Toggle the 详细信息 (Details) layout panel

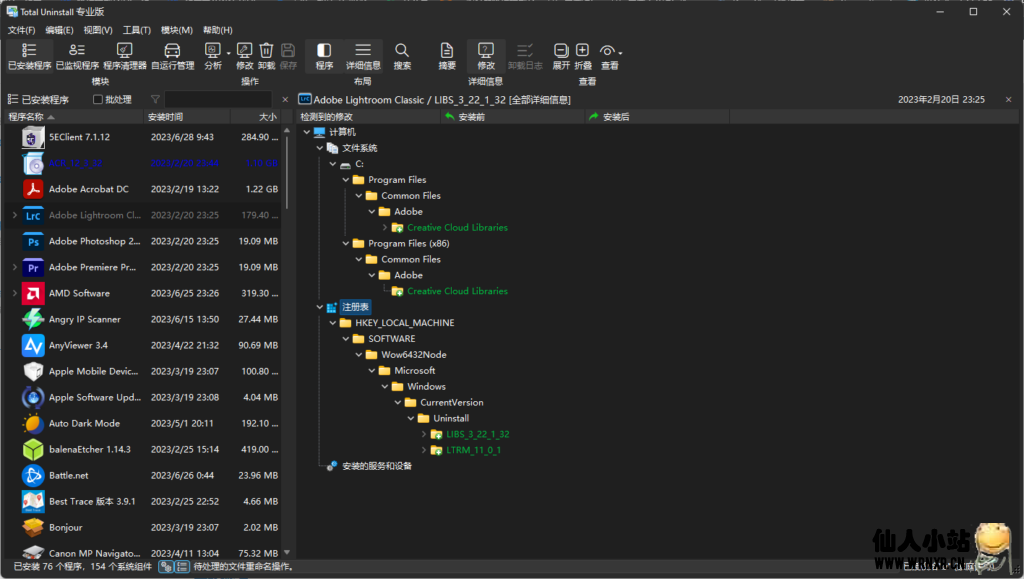point(363,56)
